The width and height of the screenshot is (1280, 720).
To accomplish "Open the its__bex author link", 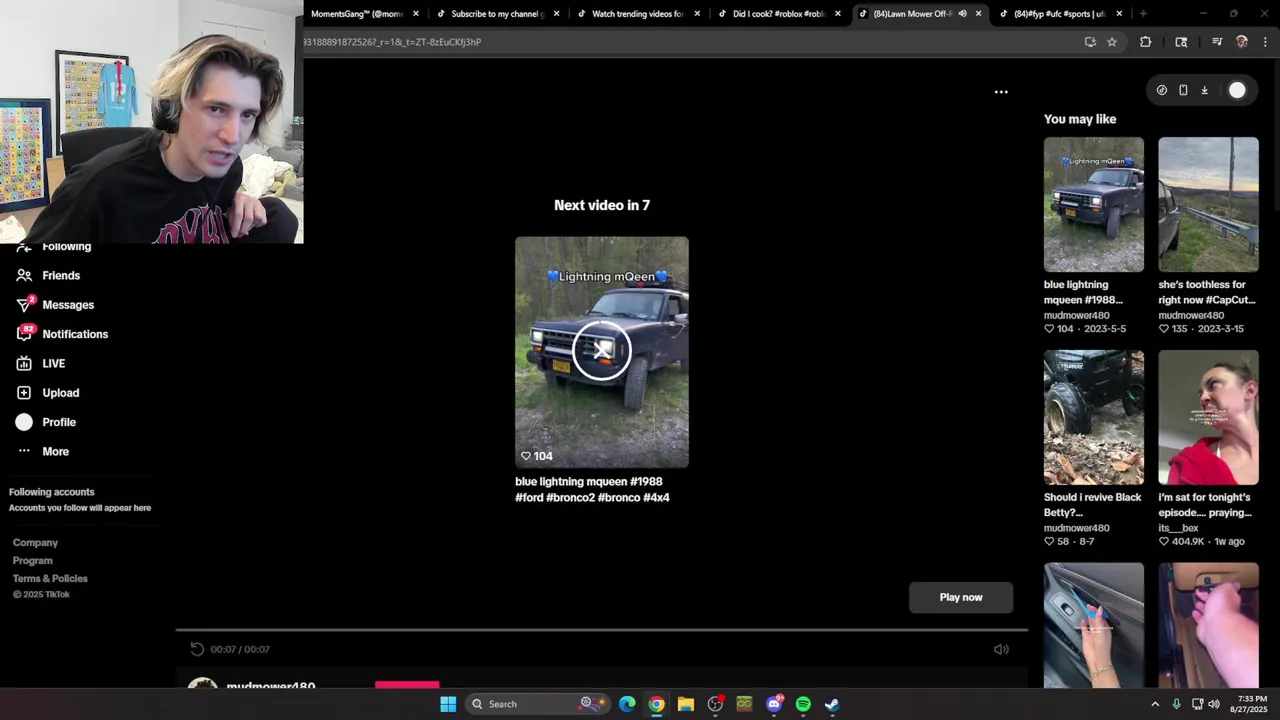I will coord(1178,528).
